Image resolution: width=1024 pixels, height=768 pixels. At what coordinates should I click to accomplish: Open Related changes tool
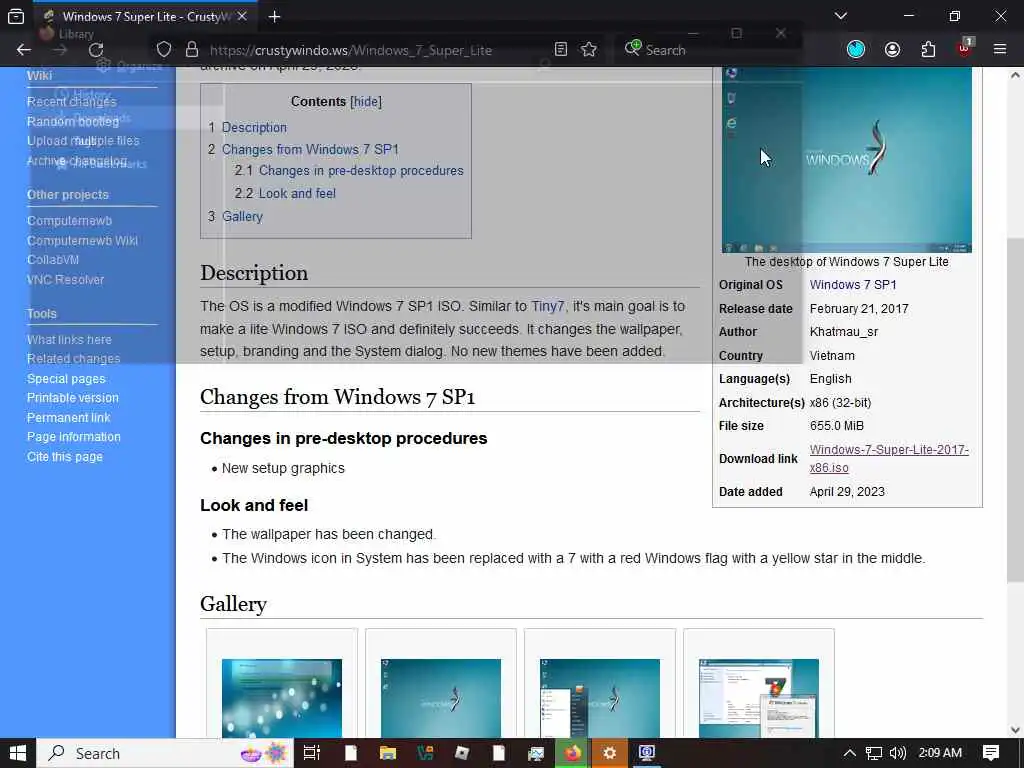tap(73, 359)
